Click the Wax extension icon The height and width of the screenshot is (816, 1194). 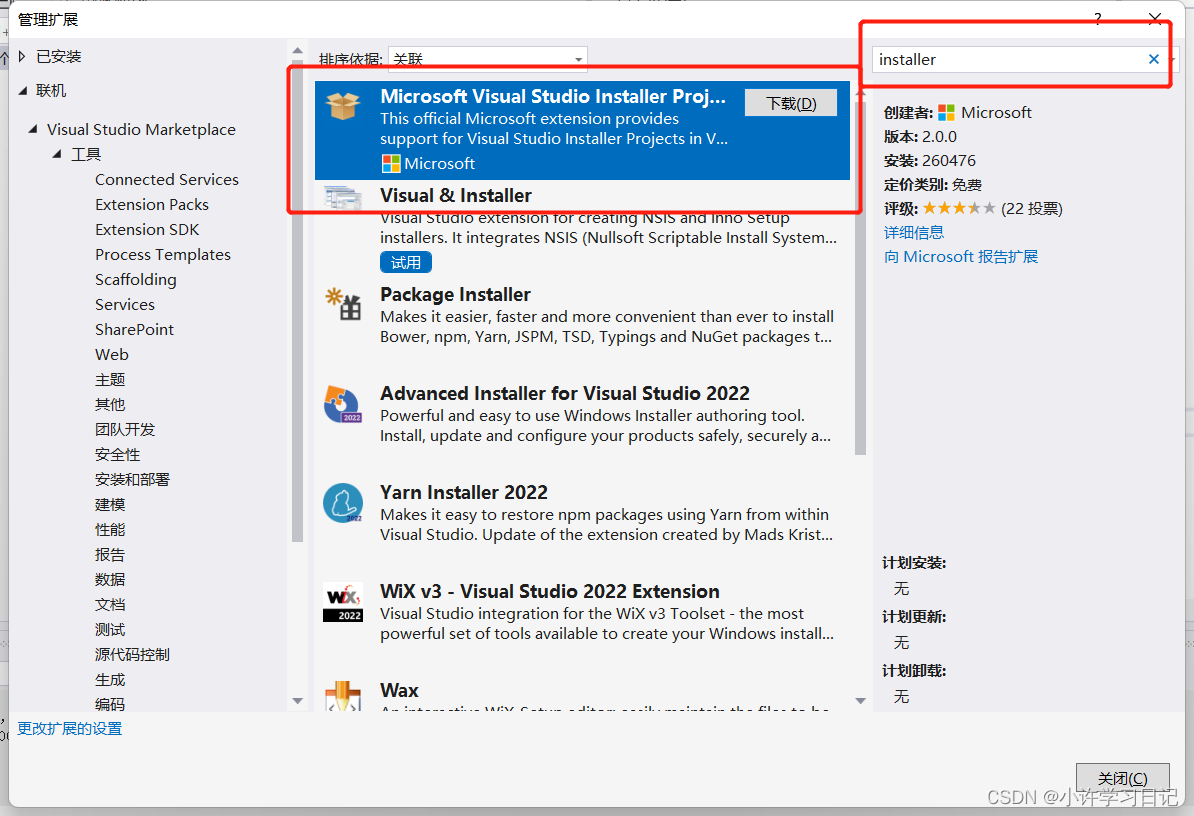343,696
